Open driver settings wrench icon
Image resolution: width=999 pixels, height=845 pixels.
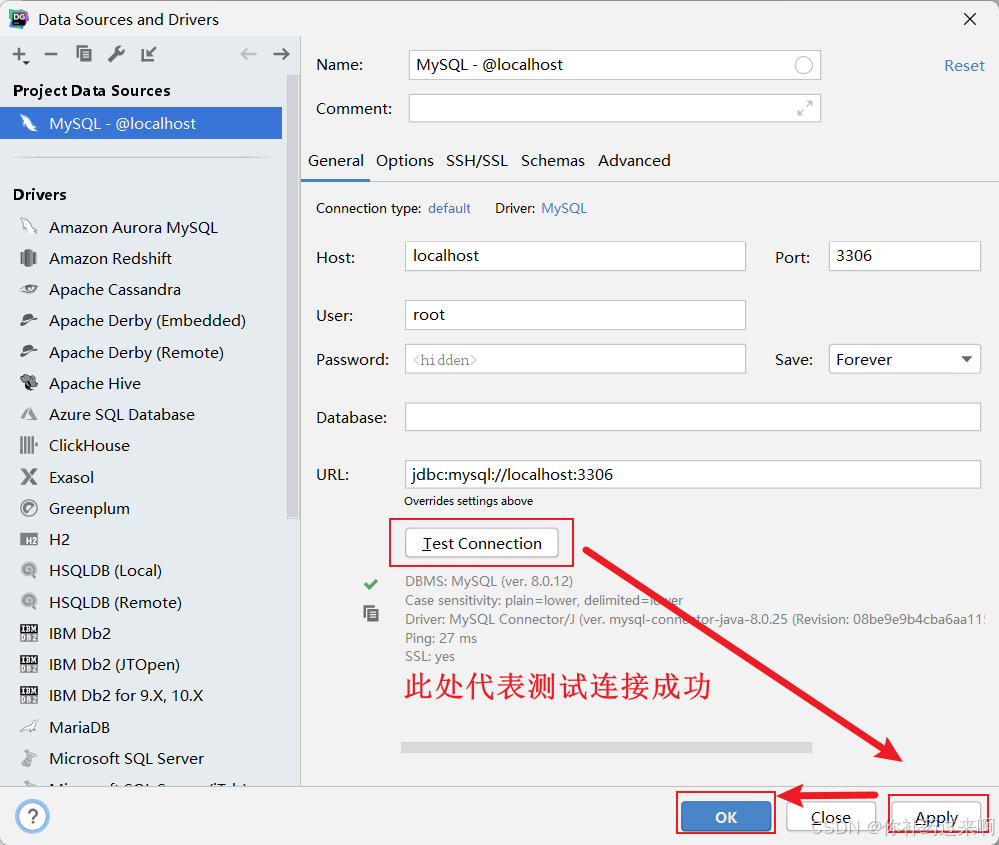pos(116,54)
